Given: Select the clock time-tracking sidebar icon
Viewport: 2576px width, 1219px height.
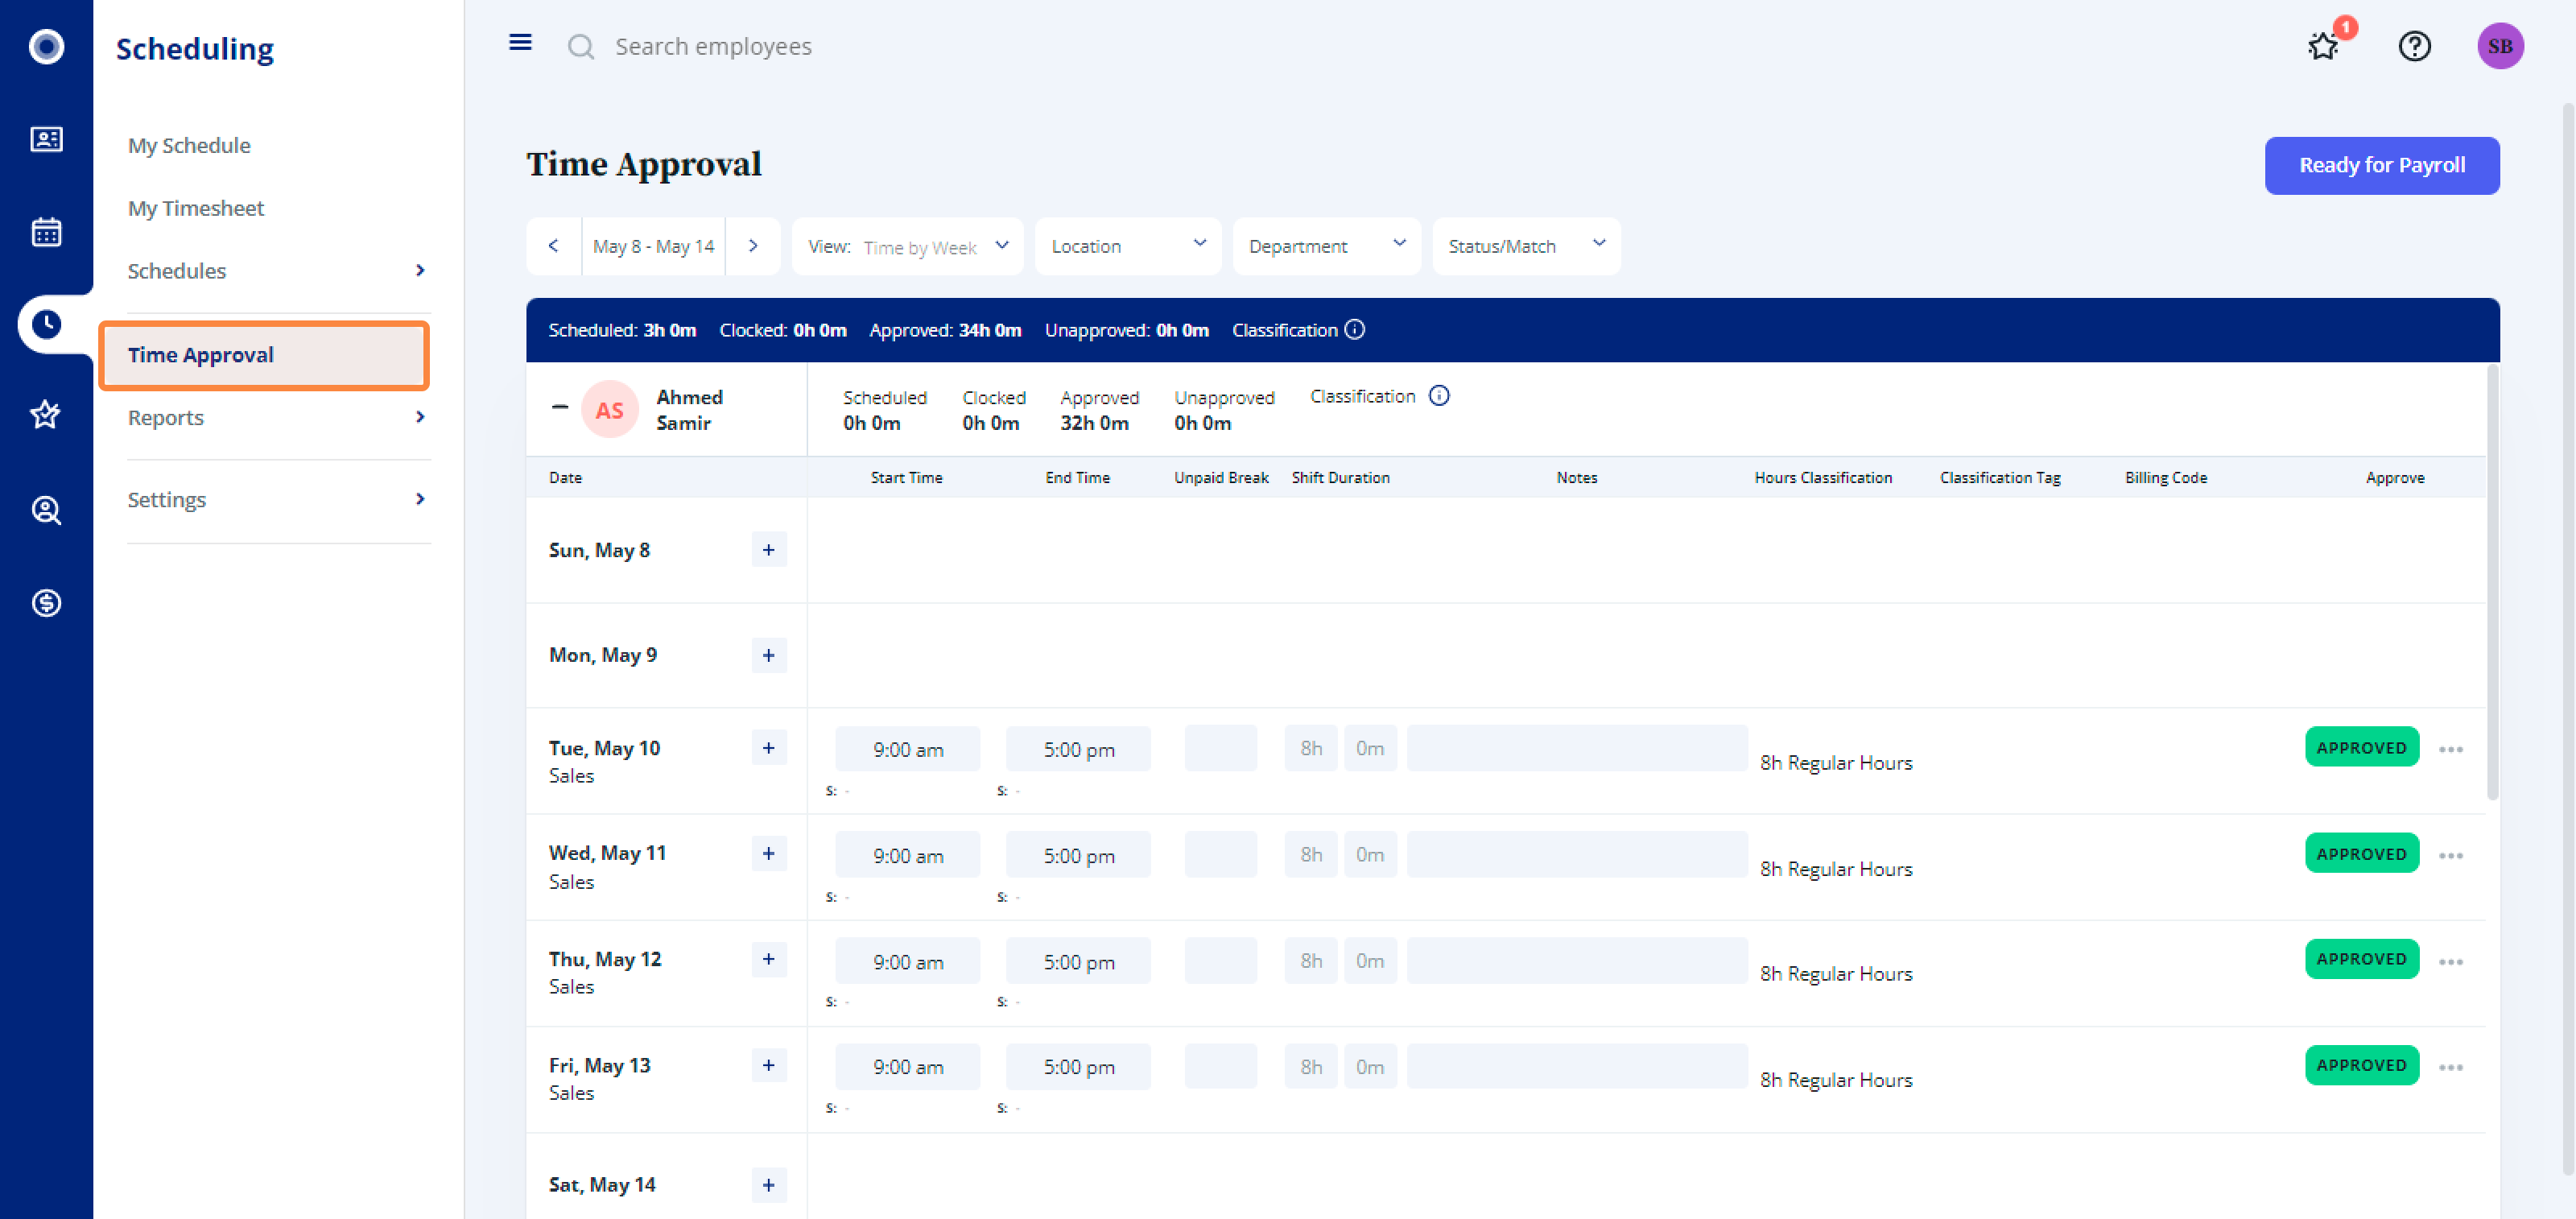Looking at the screenshot, I should [46, 324].
